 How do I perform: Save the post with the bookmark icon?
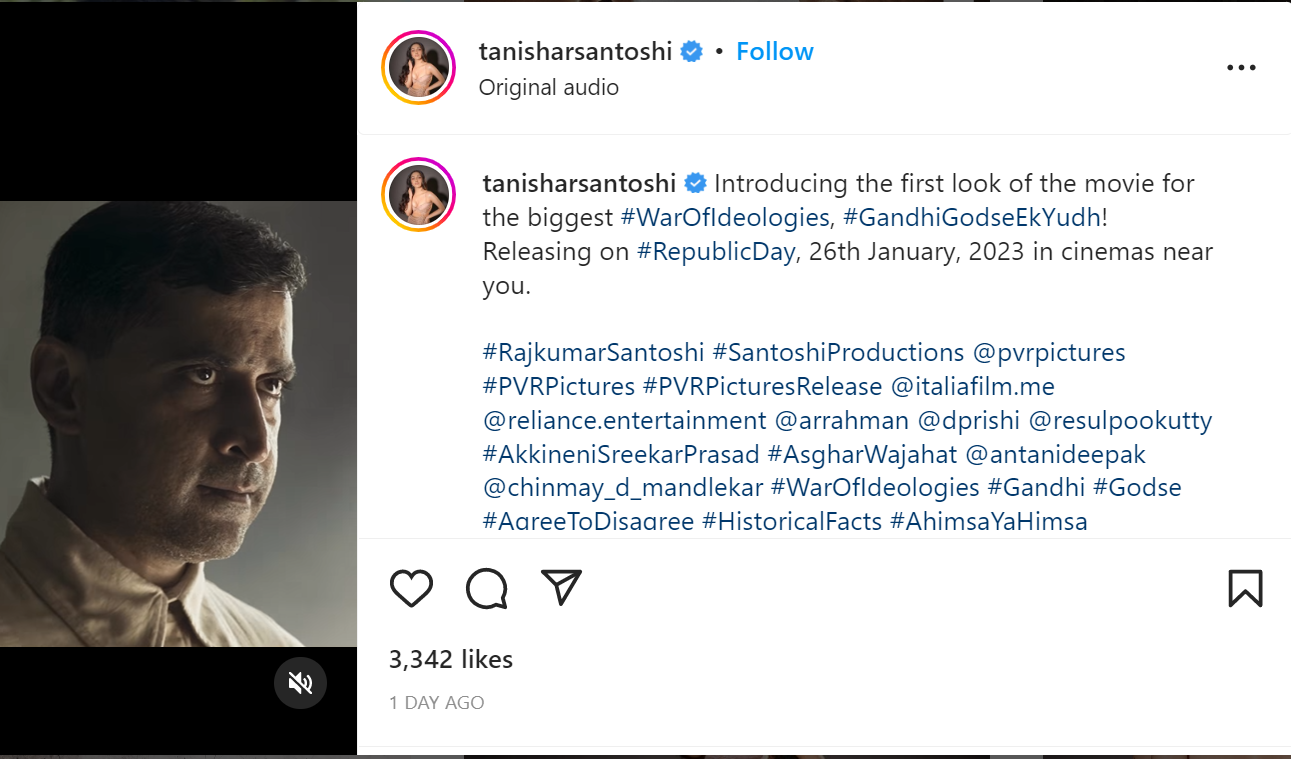(1245, 589)
